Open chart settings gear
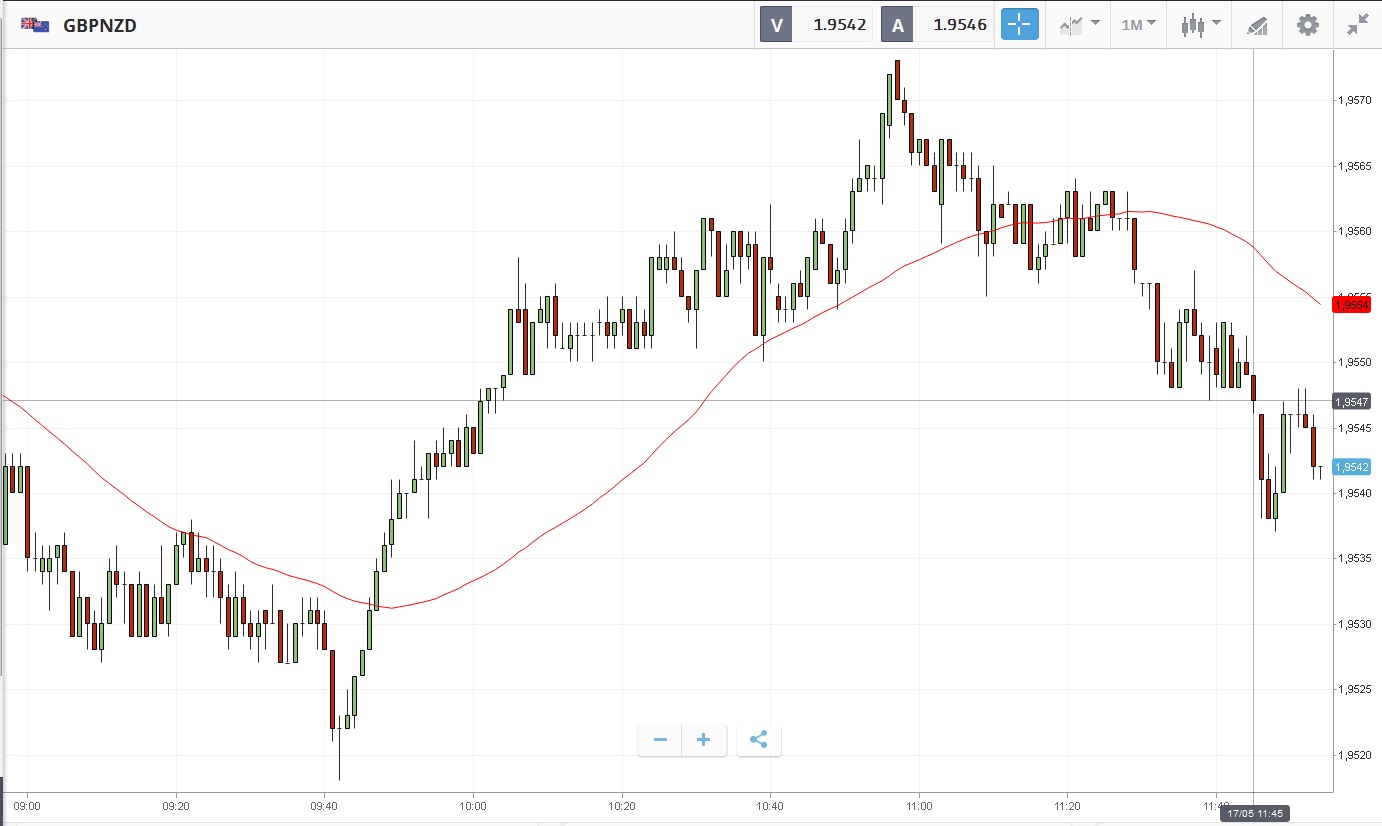 (x=1307, y=25)
